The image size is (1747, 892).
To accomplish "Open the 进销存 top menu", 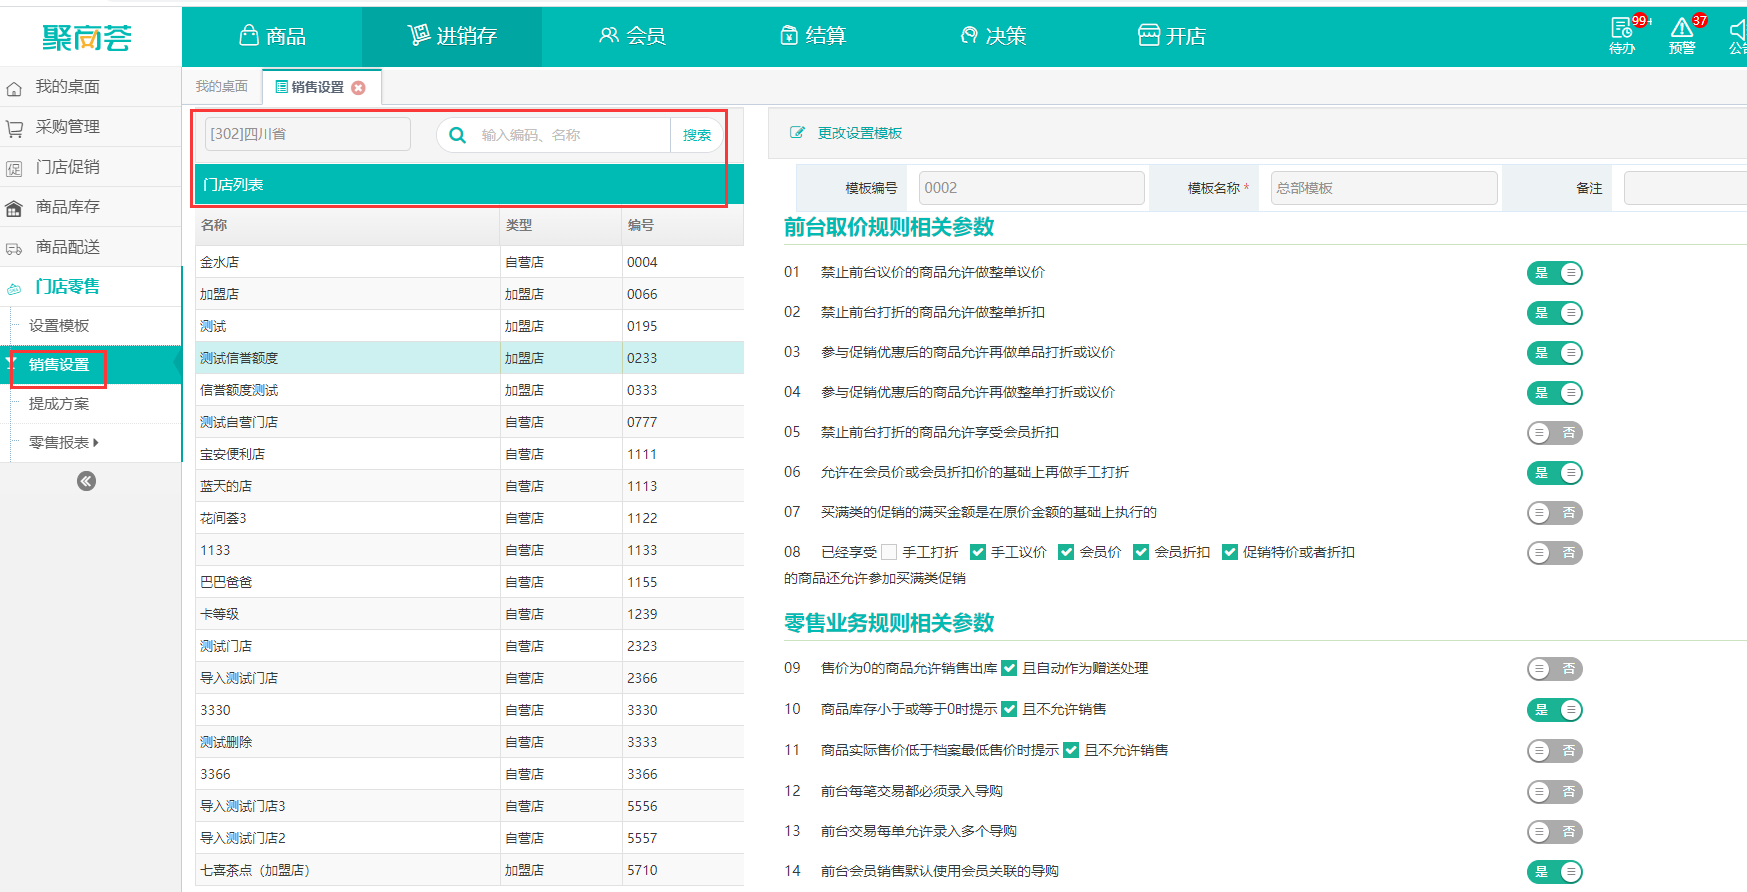I will click(x=452, y=36).
